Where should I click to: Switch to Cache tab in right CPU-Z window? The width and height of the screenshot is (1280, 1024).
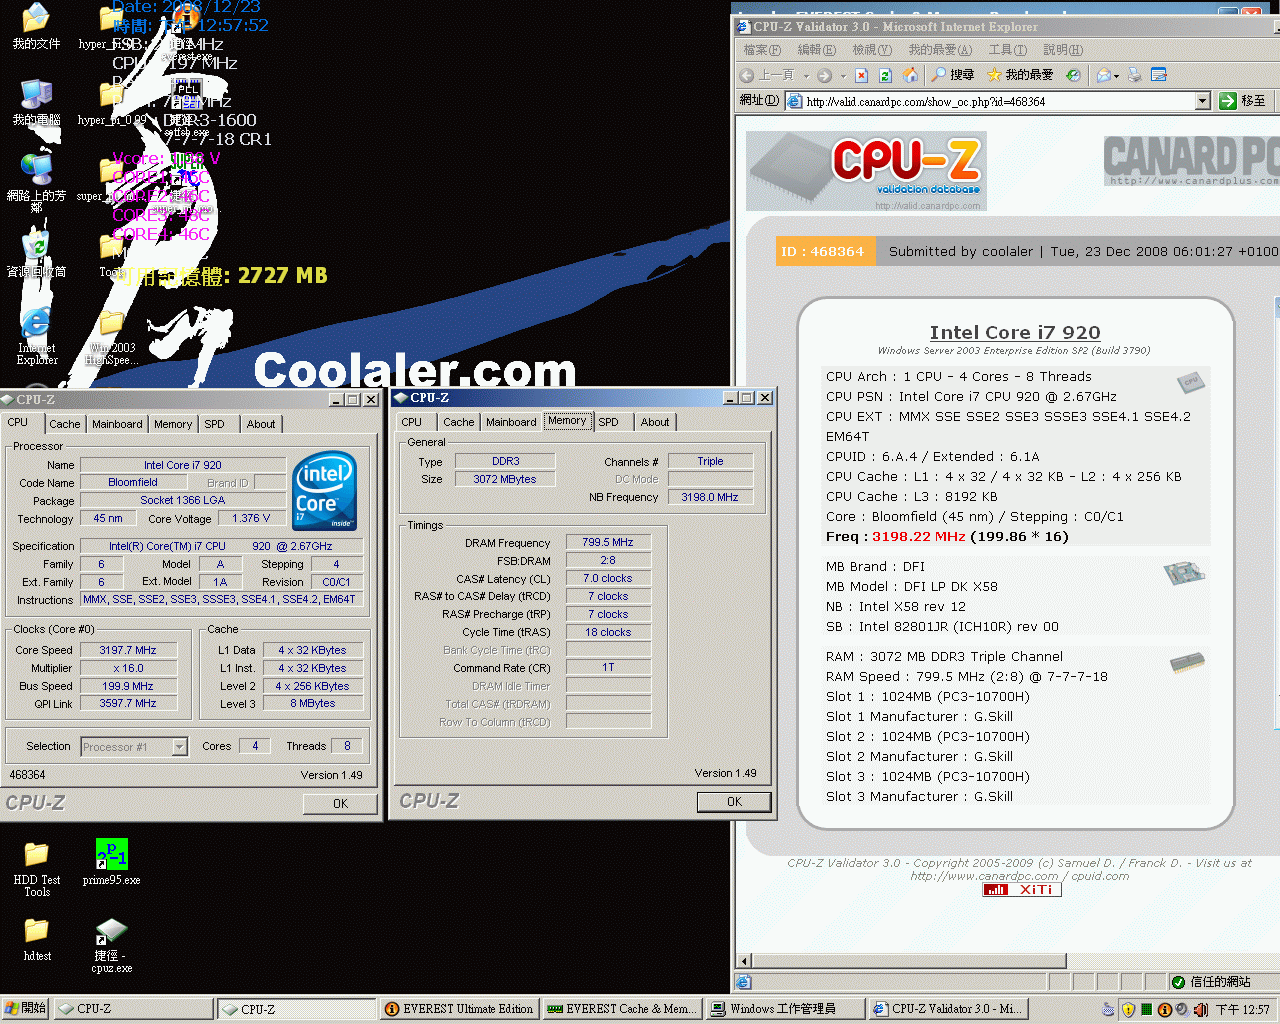[459, 422]
